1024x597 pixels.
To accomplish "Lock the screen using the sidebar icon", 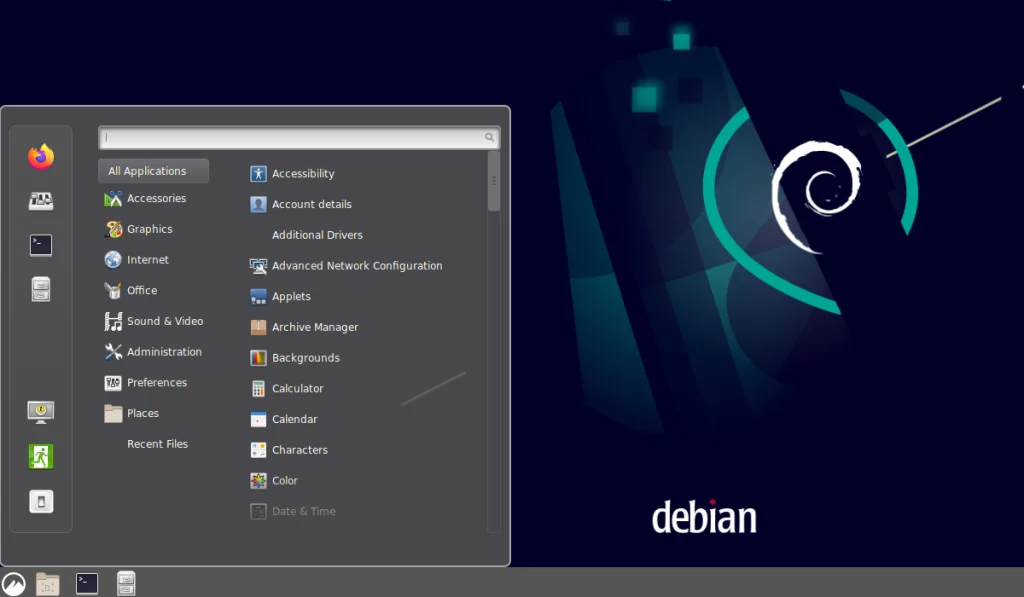I will coord(40,411).
